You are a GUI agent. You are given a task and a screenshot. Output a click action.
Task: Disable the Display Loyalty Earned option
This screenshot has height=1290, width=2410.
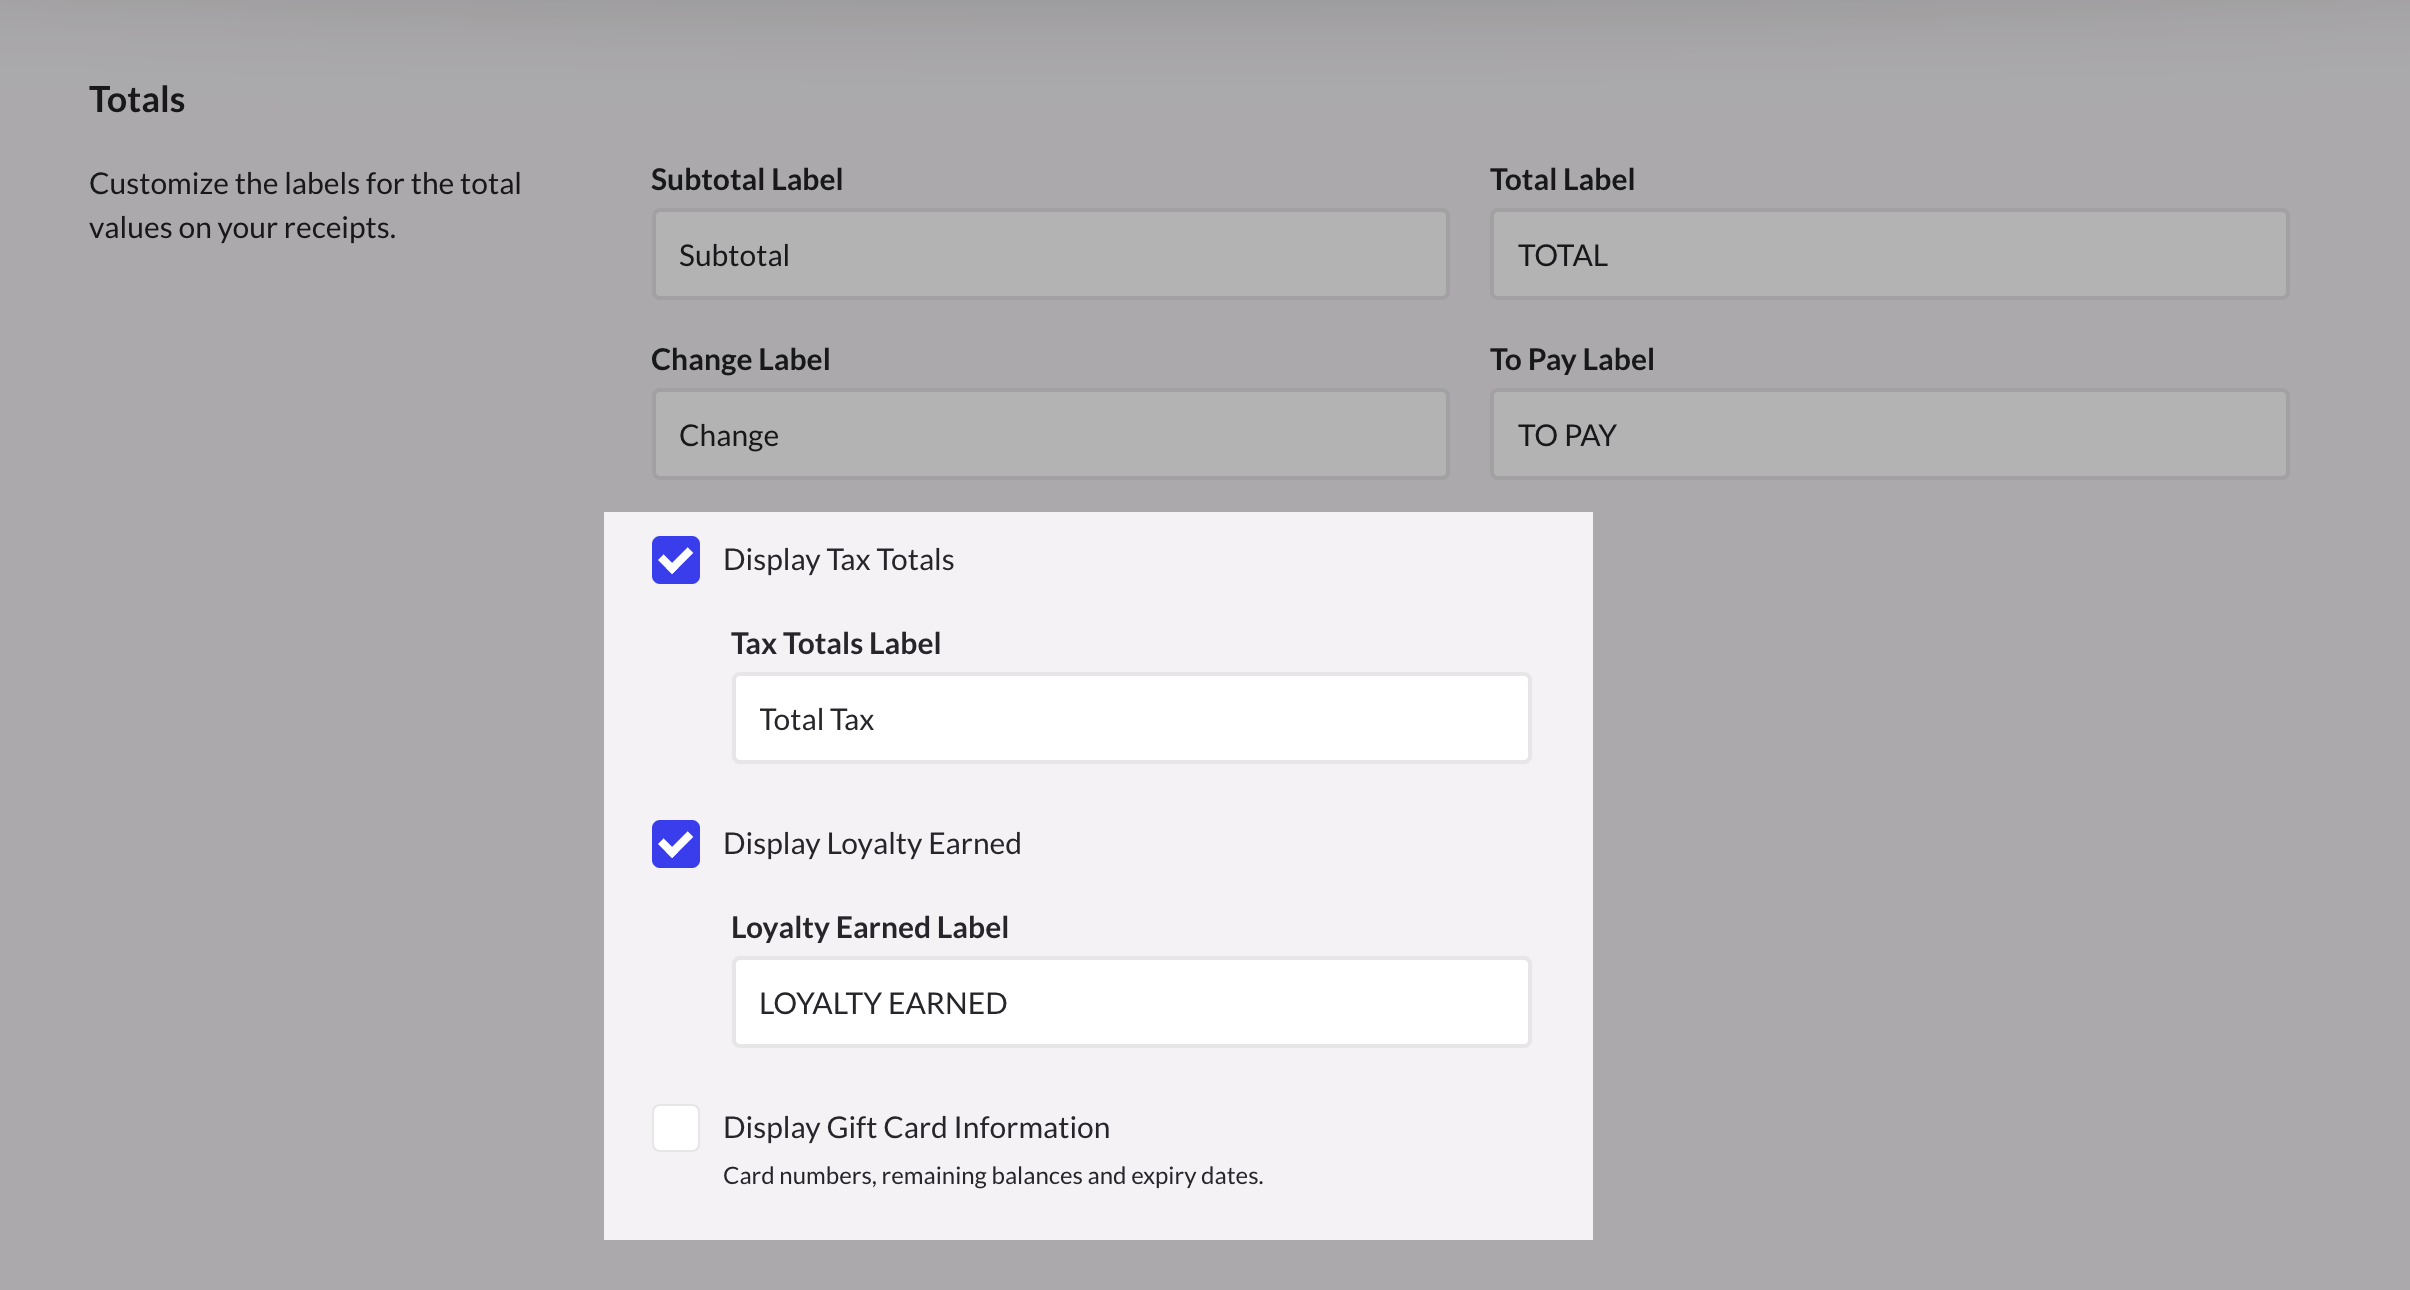click(x=675, y=844)
